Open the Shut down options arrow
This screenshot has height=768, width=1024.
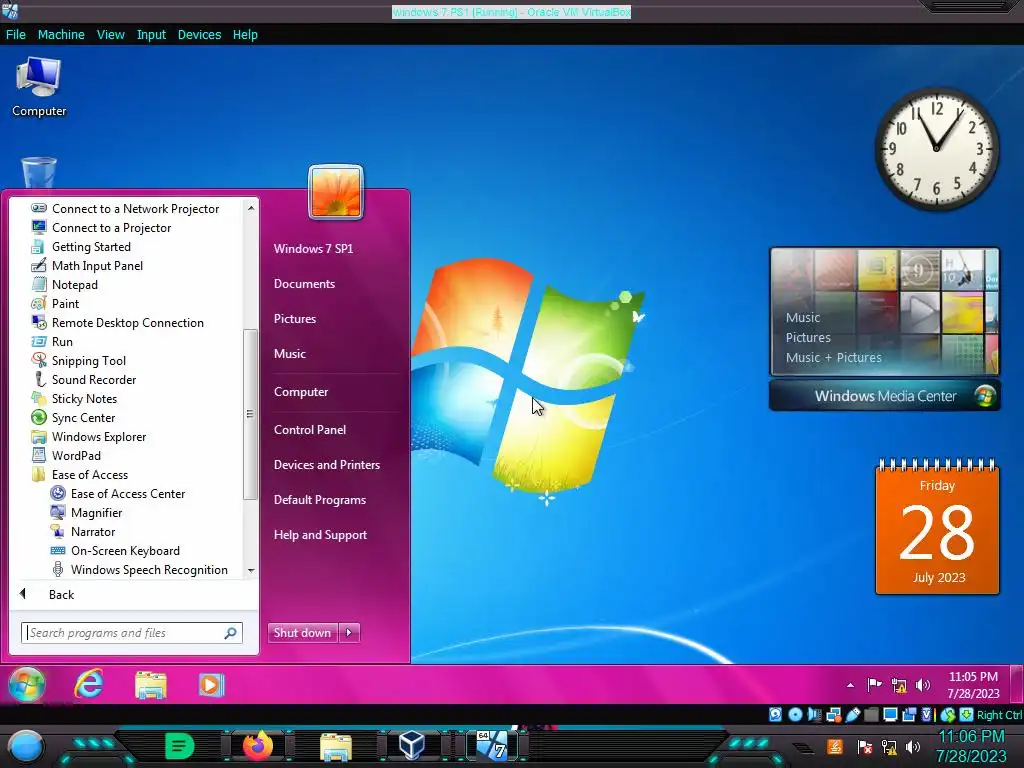349,632
